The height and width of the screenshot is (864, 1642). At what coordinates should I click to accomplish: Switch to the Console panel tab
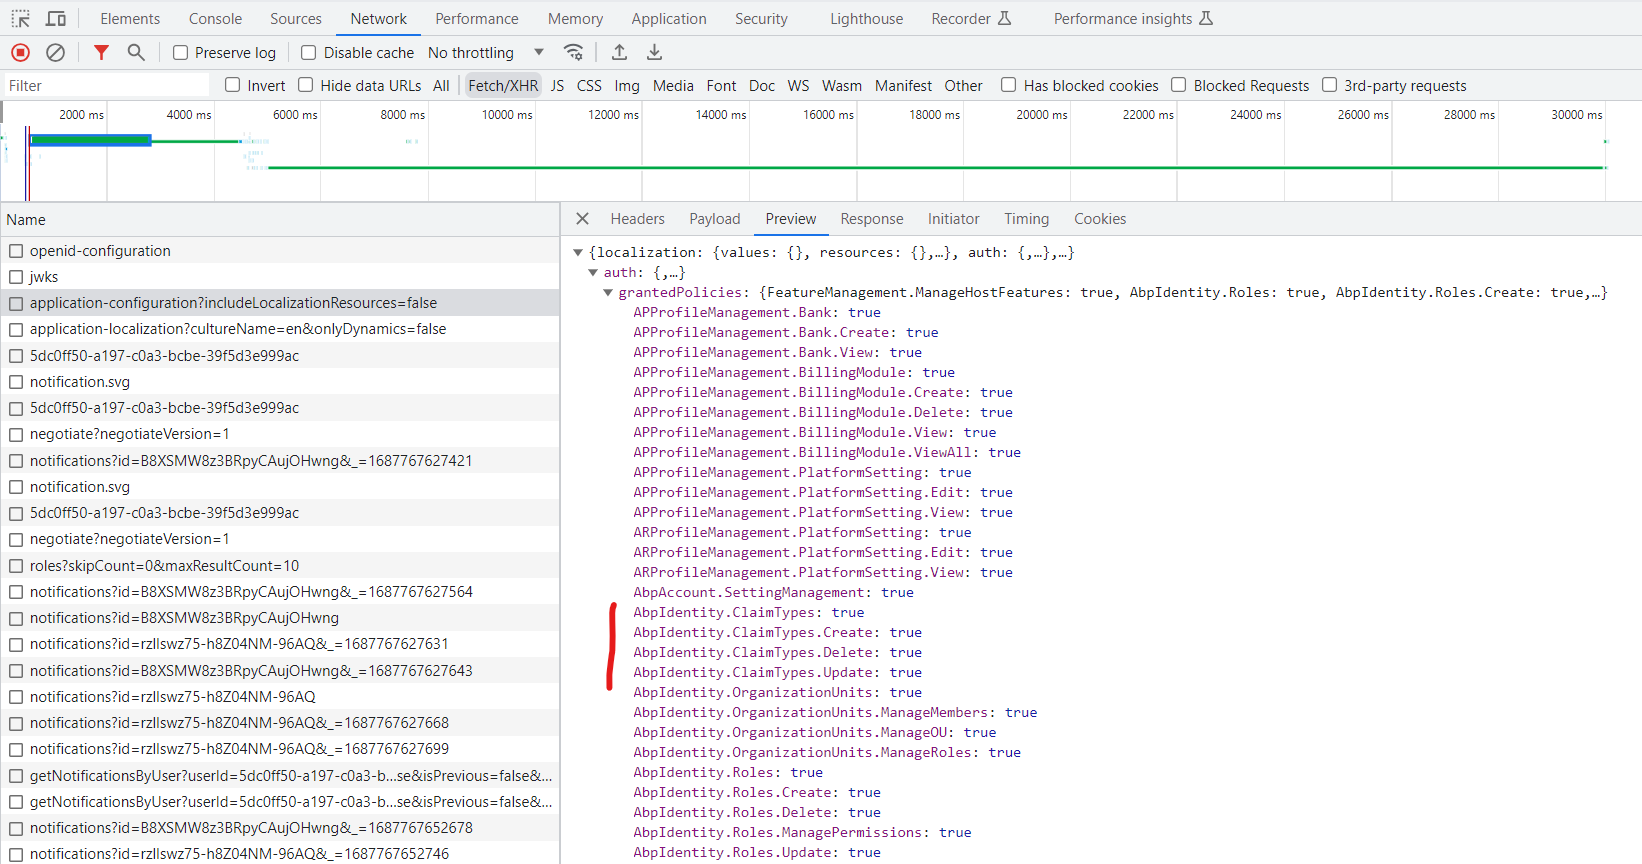tap(215, 19)
